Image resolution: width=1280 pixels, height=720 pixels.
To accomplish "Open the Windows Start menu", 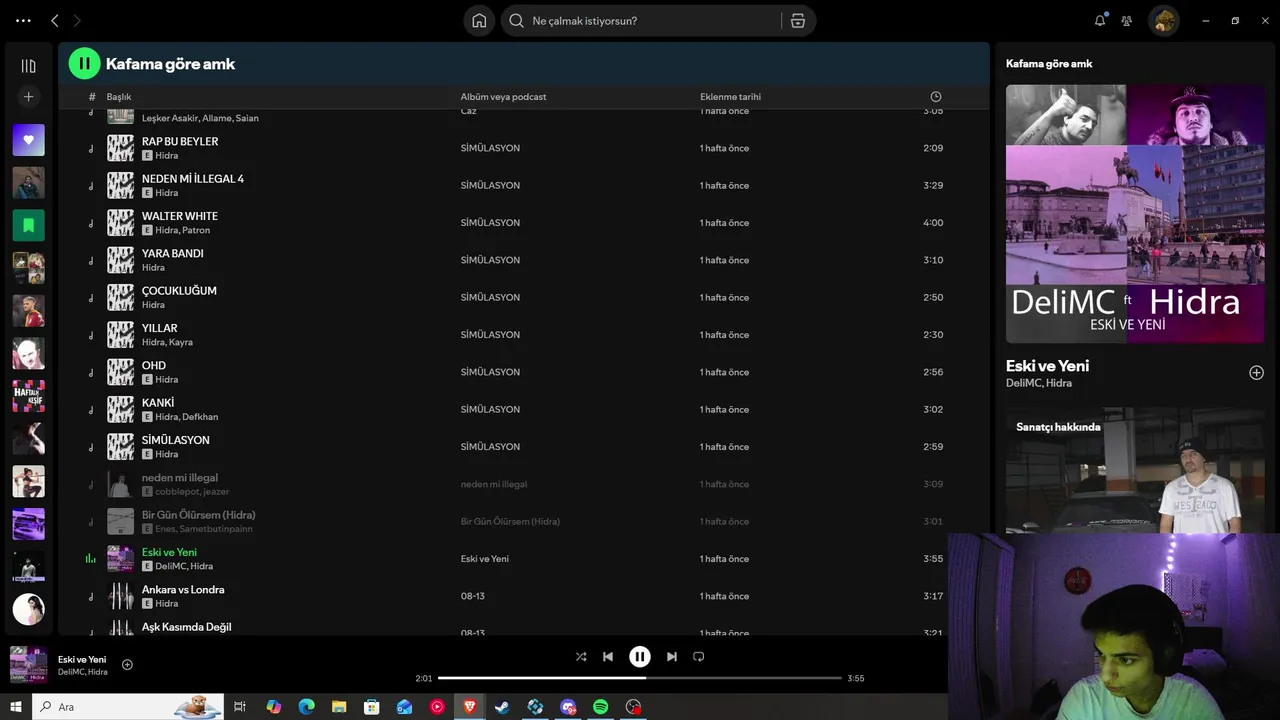I will pyautogui.click(x=16, y=707).
